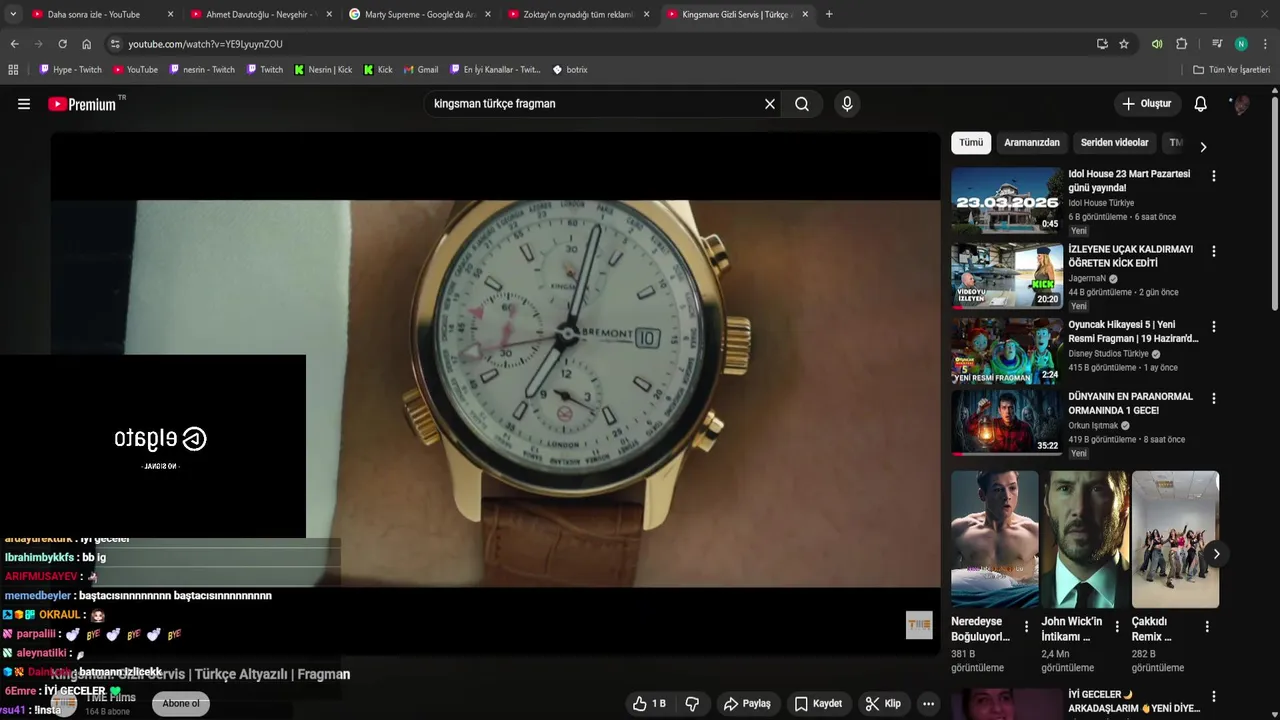This screenshot has height=720, width=1280.
Task: Click the TME channel watermark in player
Action: point(919,625)
